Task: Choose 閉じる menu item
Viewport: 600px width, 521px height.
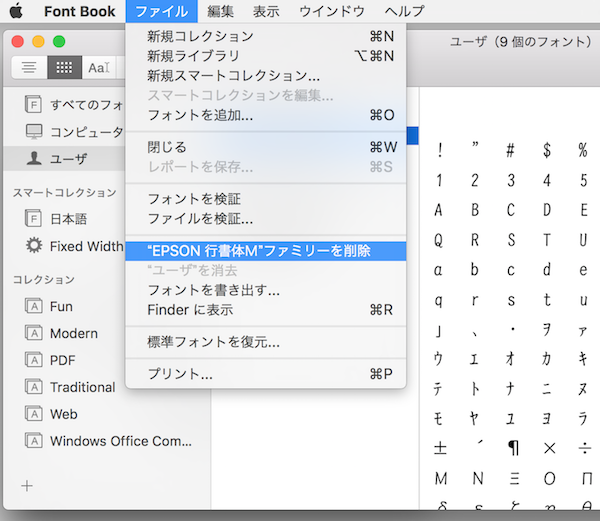Action: 266,147
